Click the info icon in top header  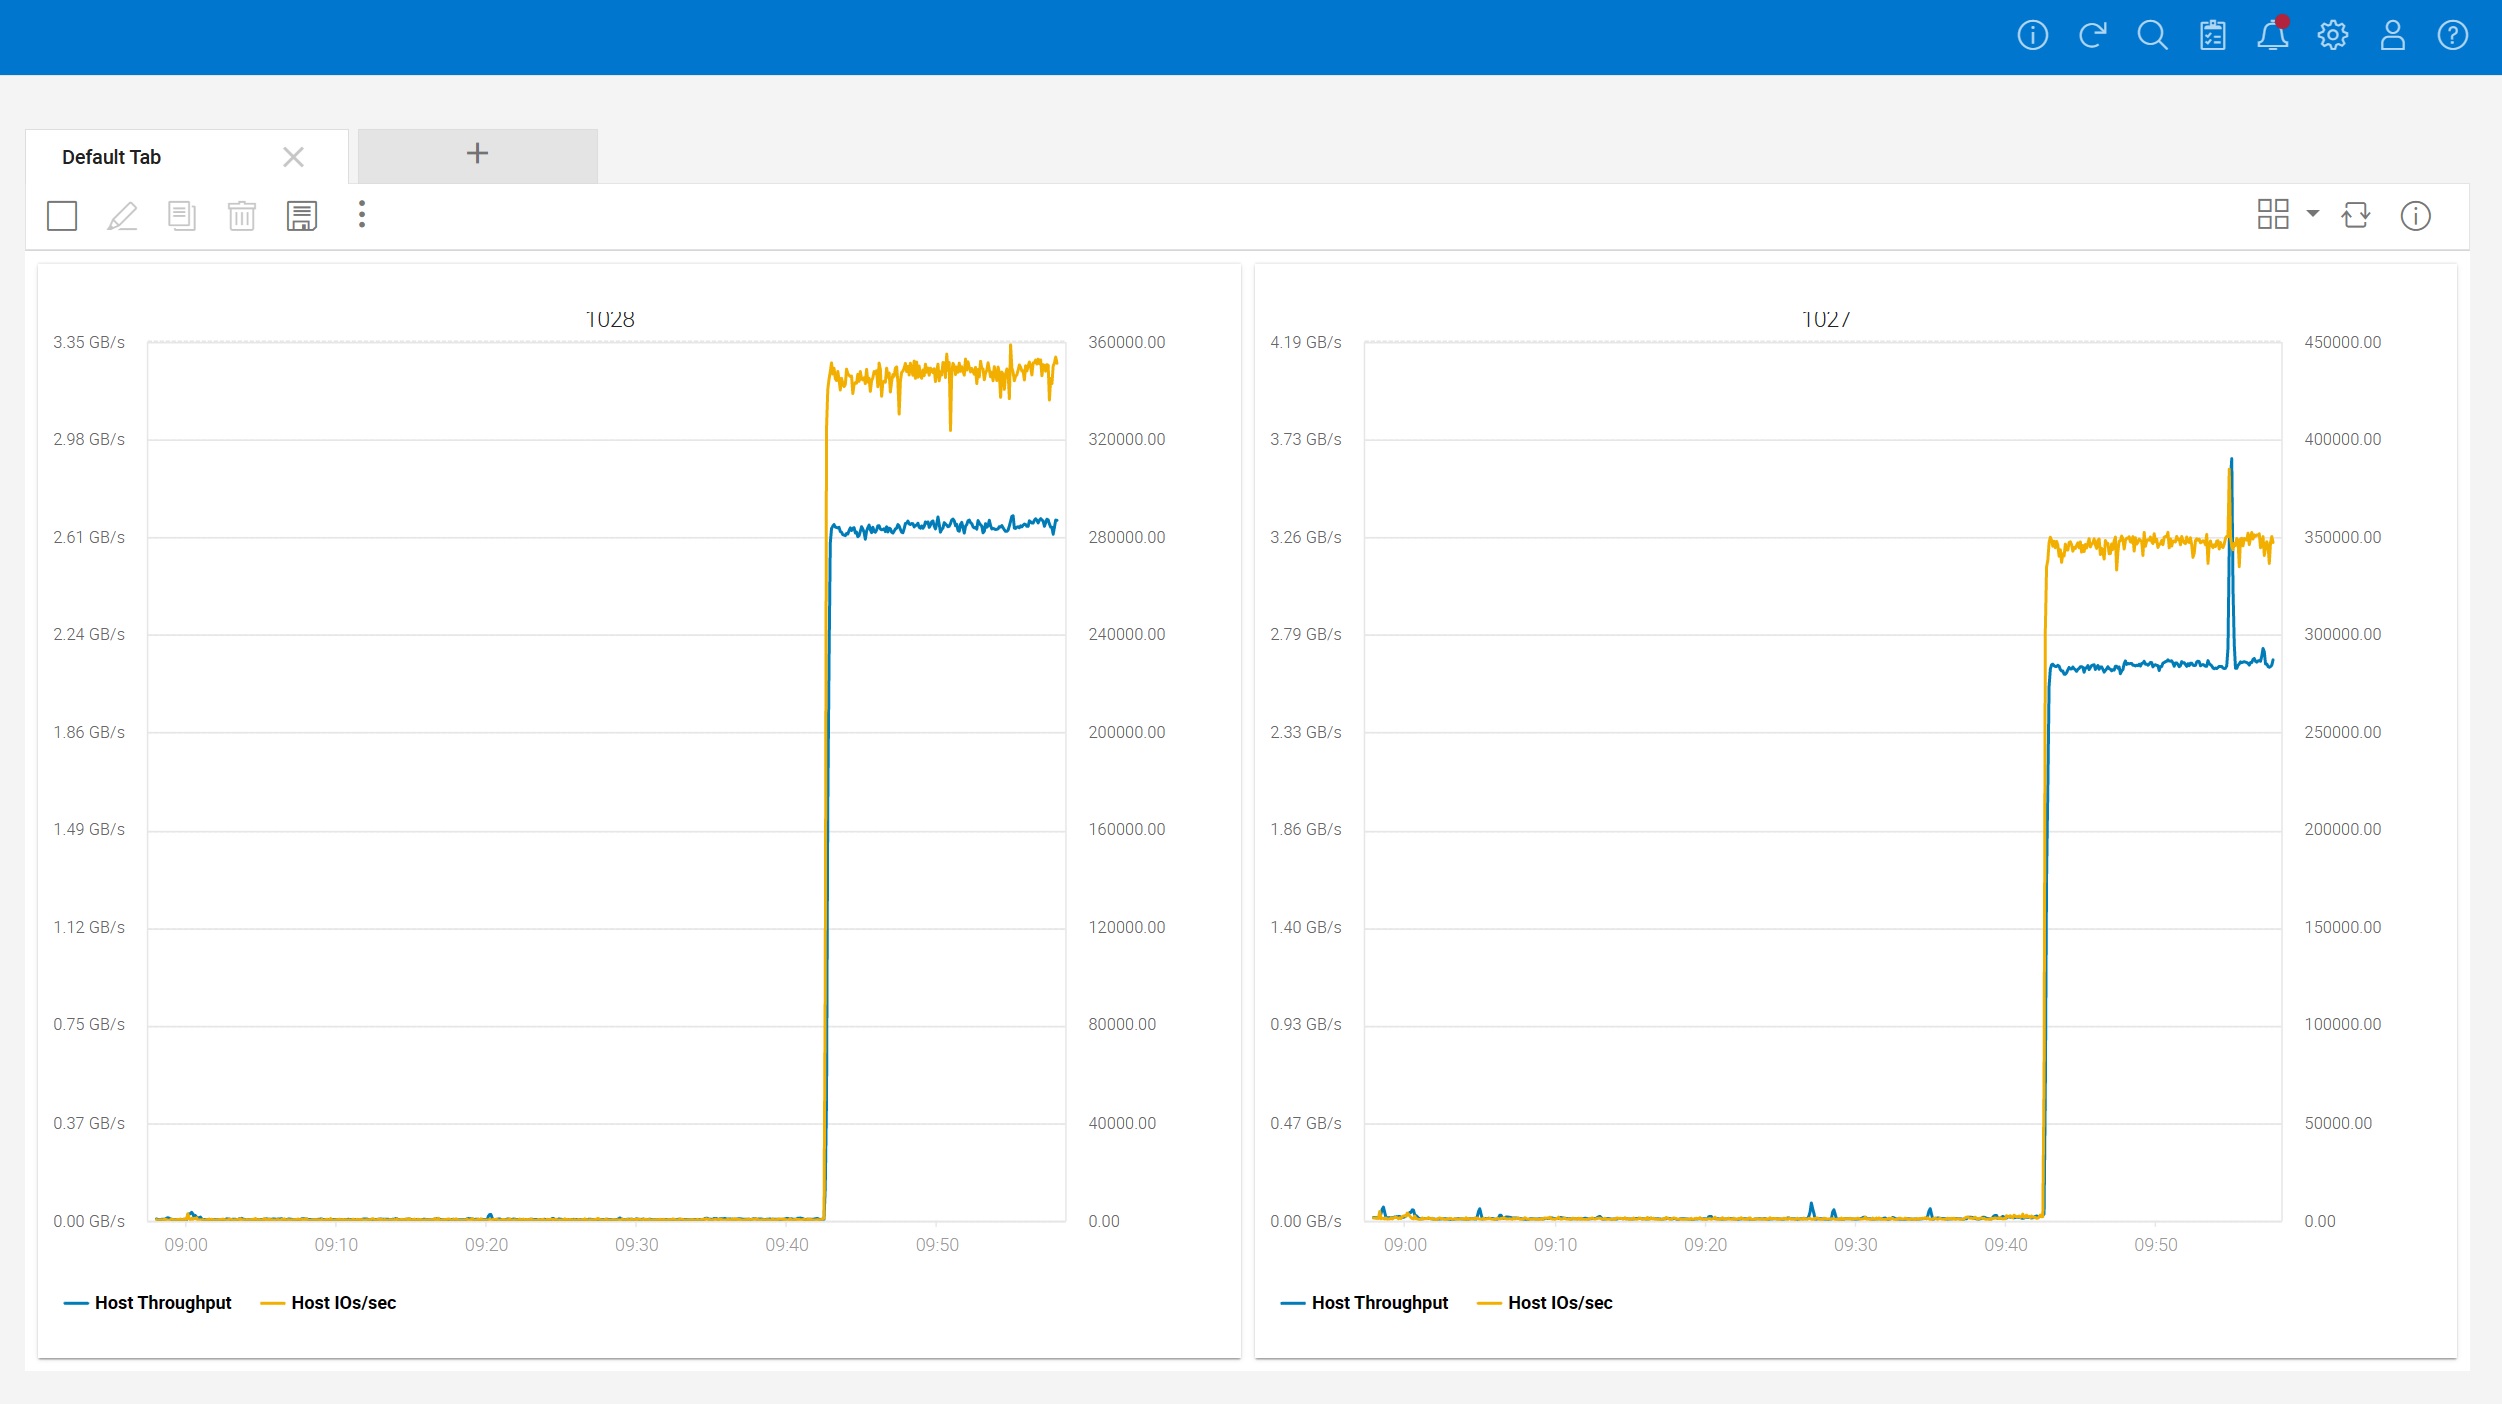click(x=2032, y=36)
